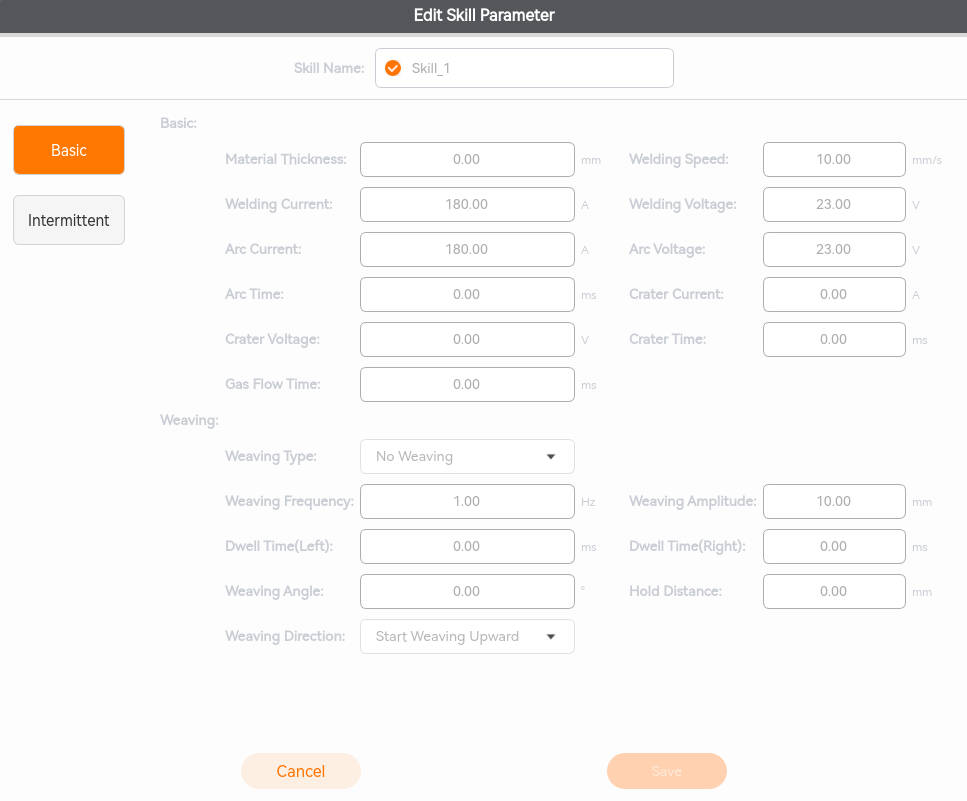Click the Hold Distance input field
Image resolution: width=967 pixels, height=801 pixels.
(x=833, y=591)
